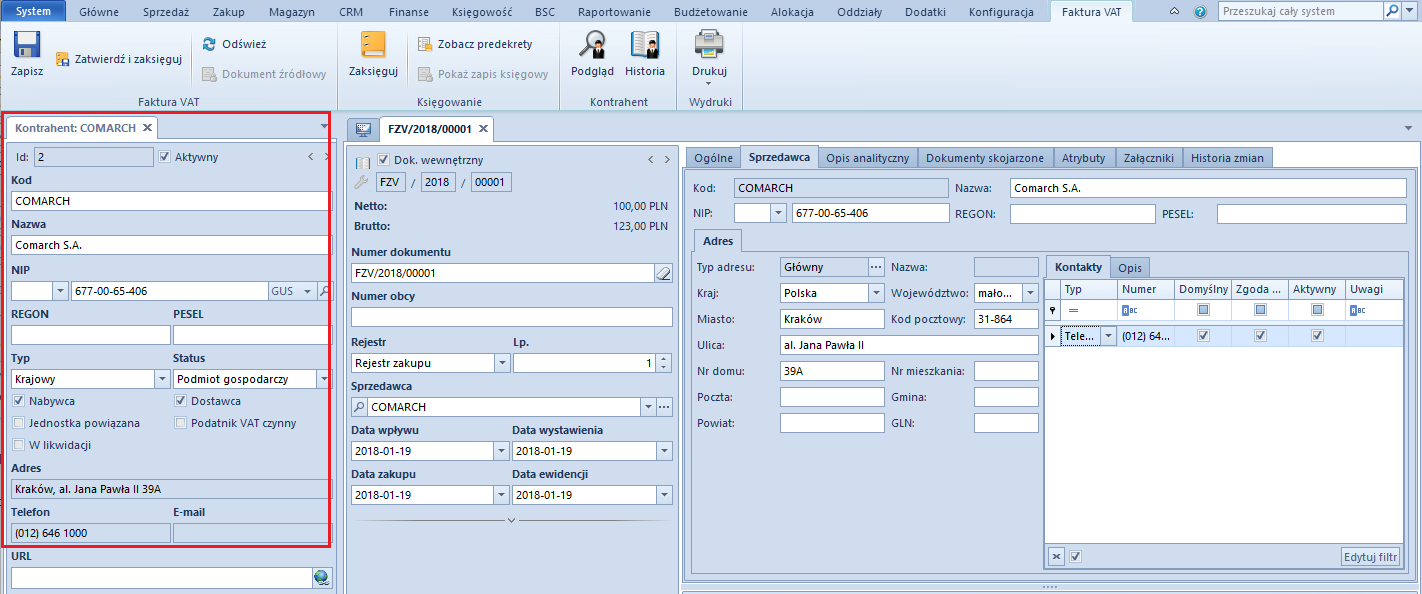Toggle the Aktywny checkbox in Kontrahent panel
Image resolution: width=1422 pixels, height=594 pixels.
pyautogui.click(x=165, y=157)
